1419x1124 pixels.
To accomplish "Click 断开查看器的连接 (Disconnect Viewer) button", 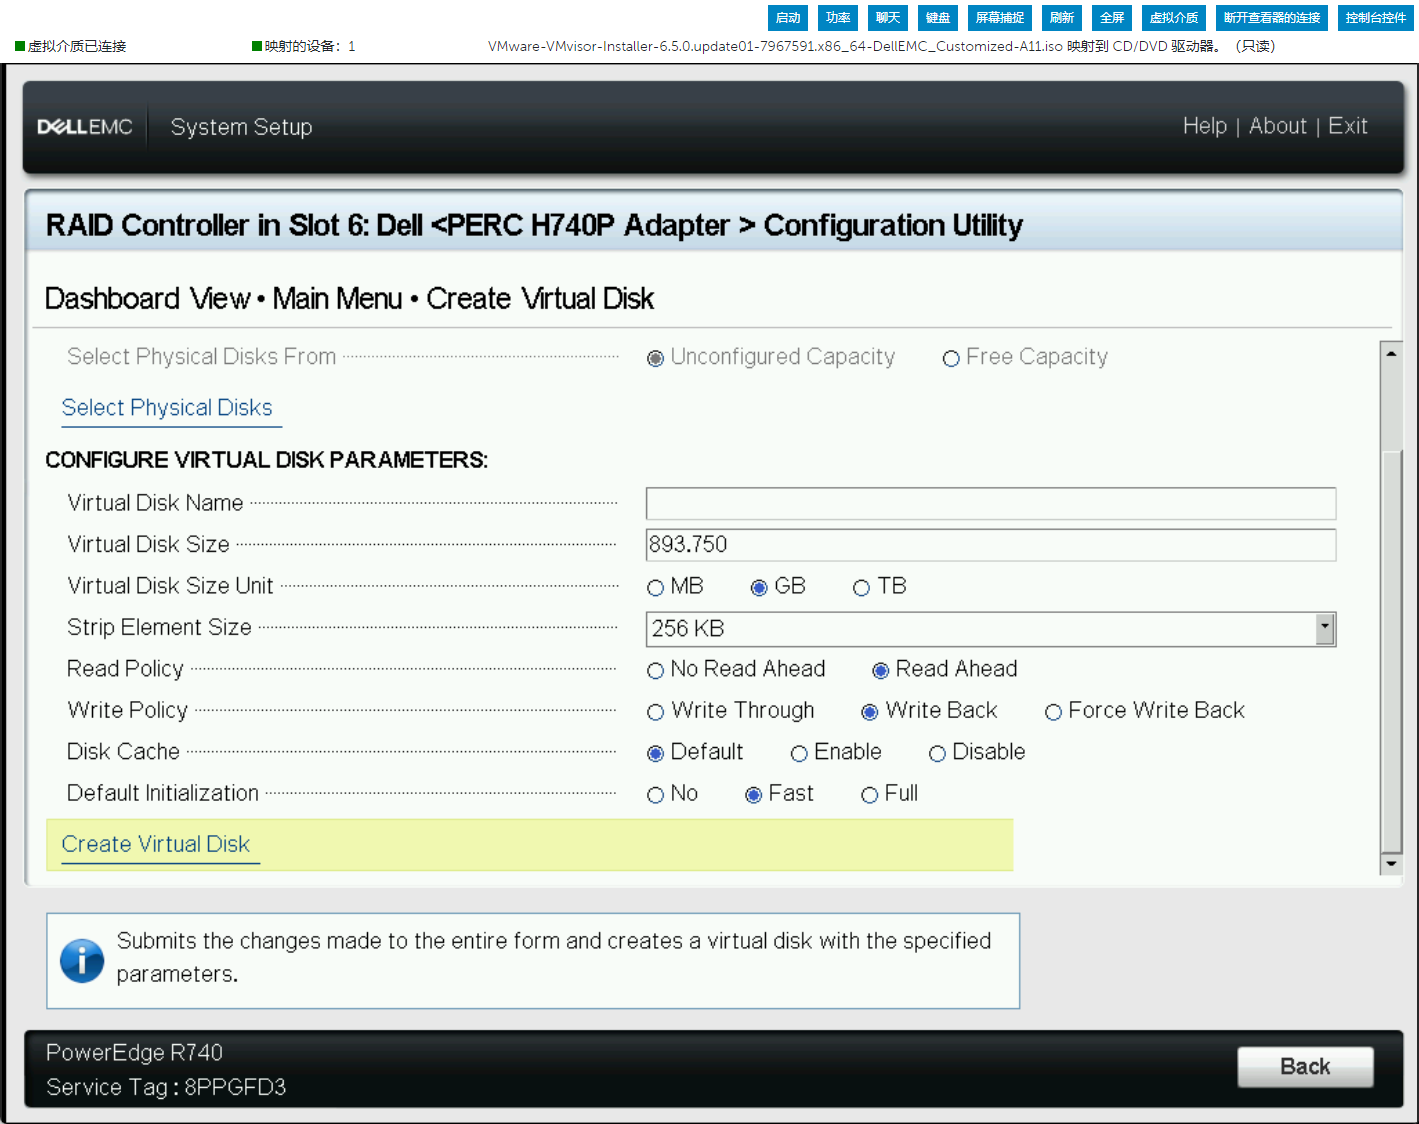I will coord(1272,17).
